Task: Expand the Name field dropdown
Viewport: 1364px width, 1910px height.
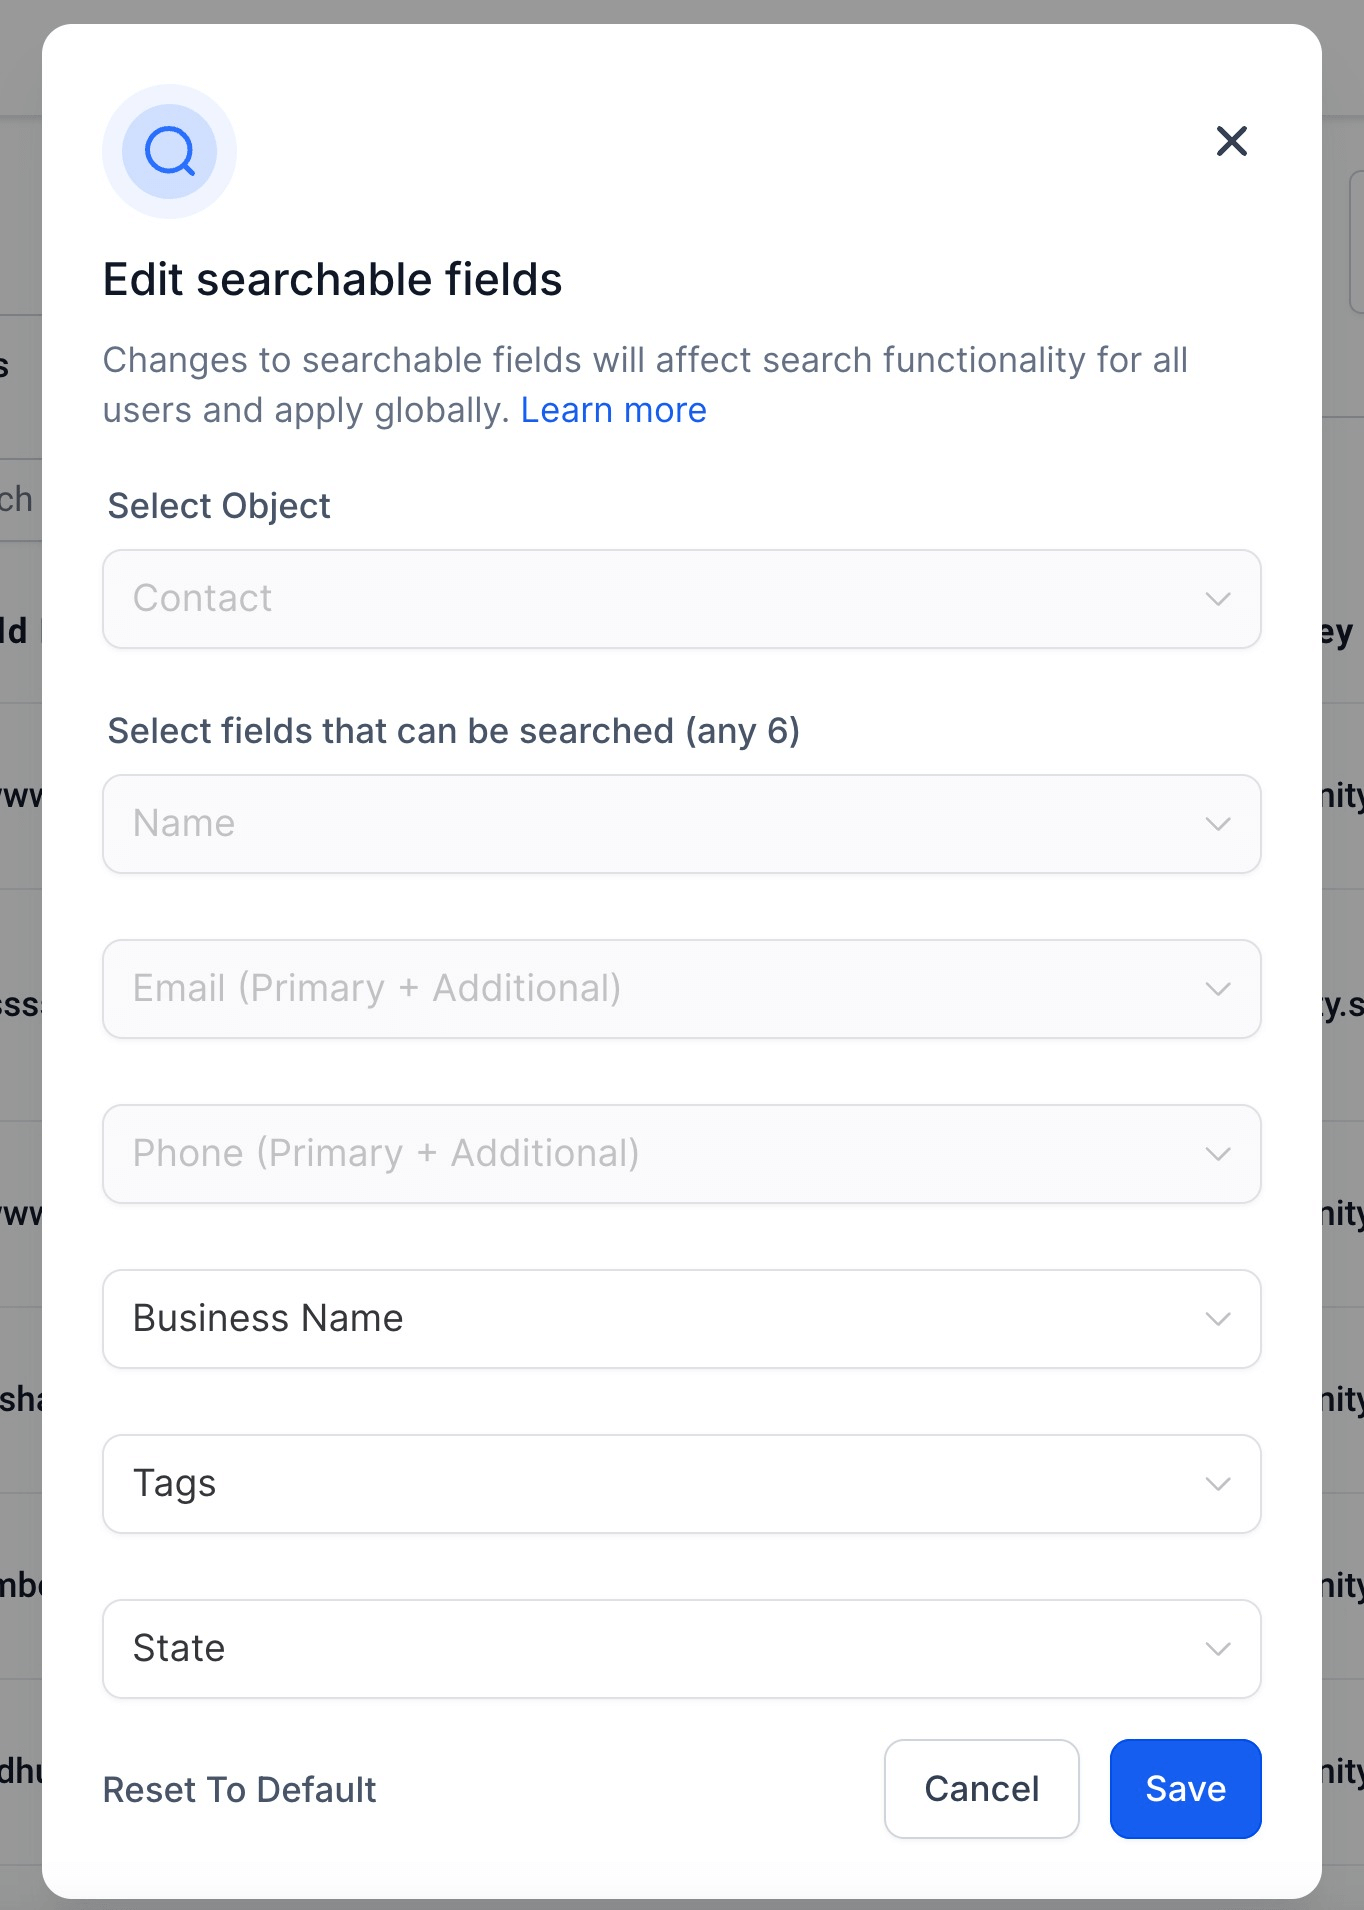Action: [681, 824]
